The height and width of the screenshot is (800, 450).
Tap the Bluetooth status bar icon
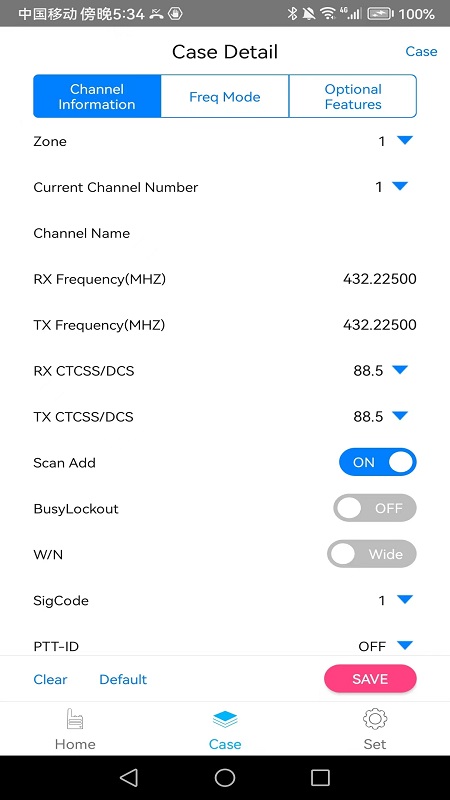pyautogui.click(x=292, y=13)
